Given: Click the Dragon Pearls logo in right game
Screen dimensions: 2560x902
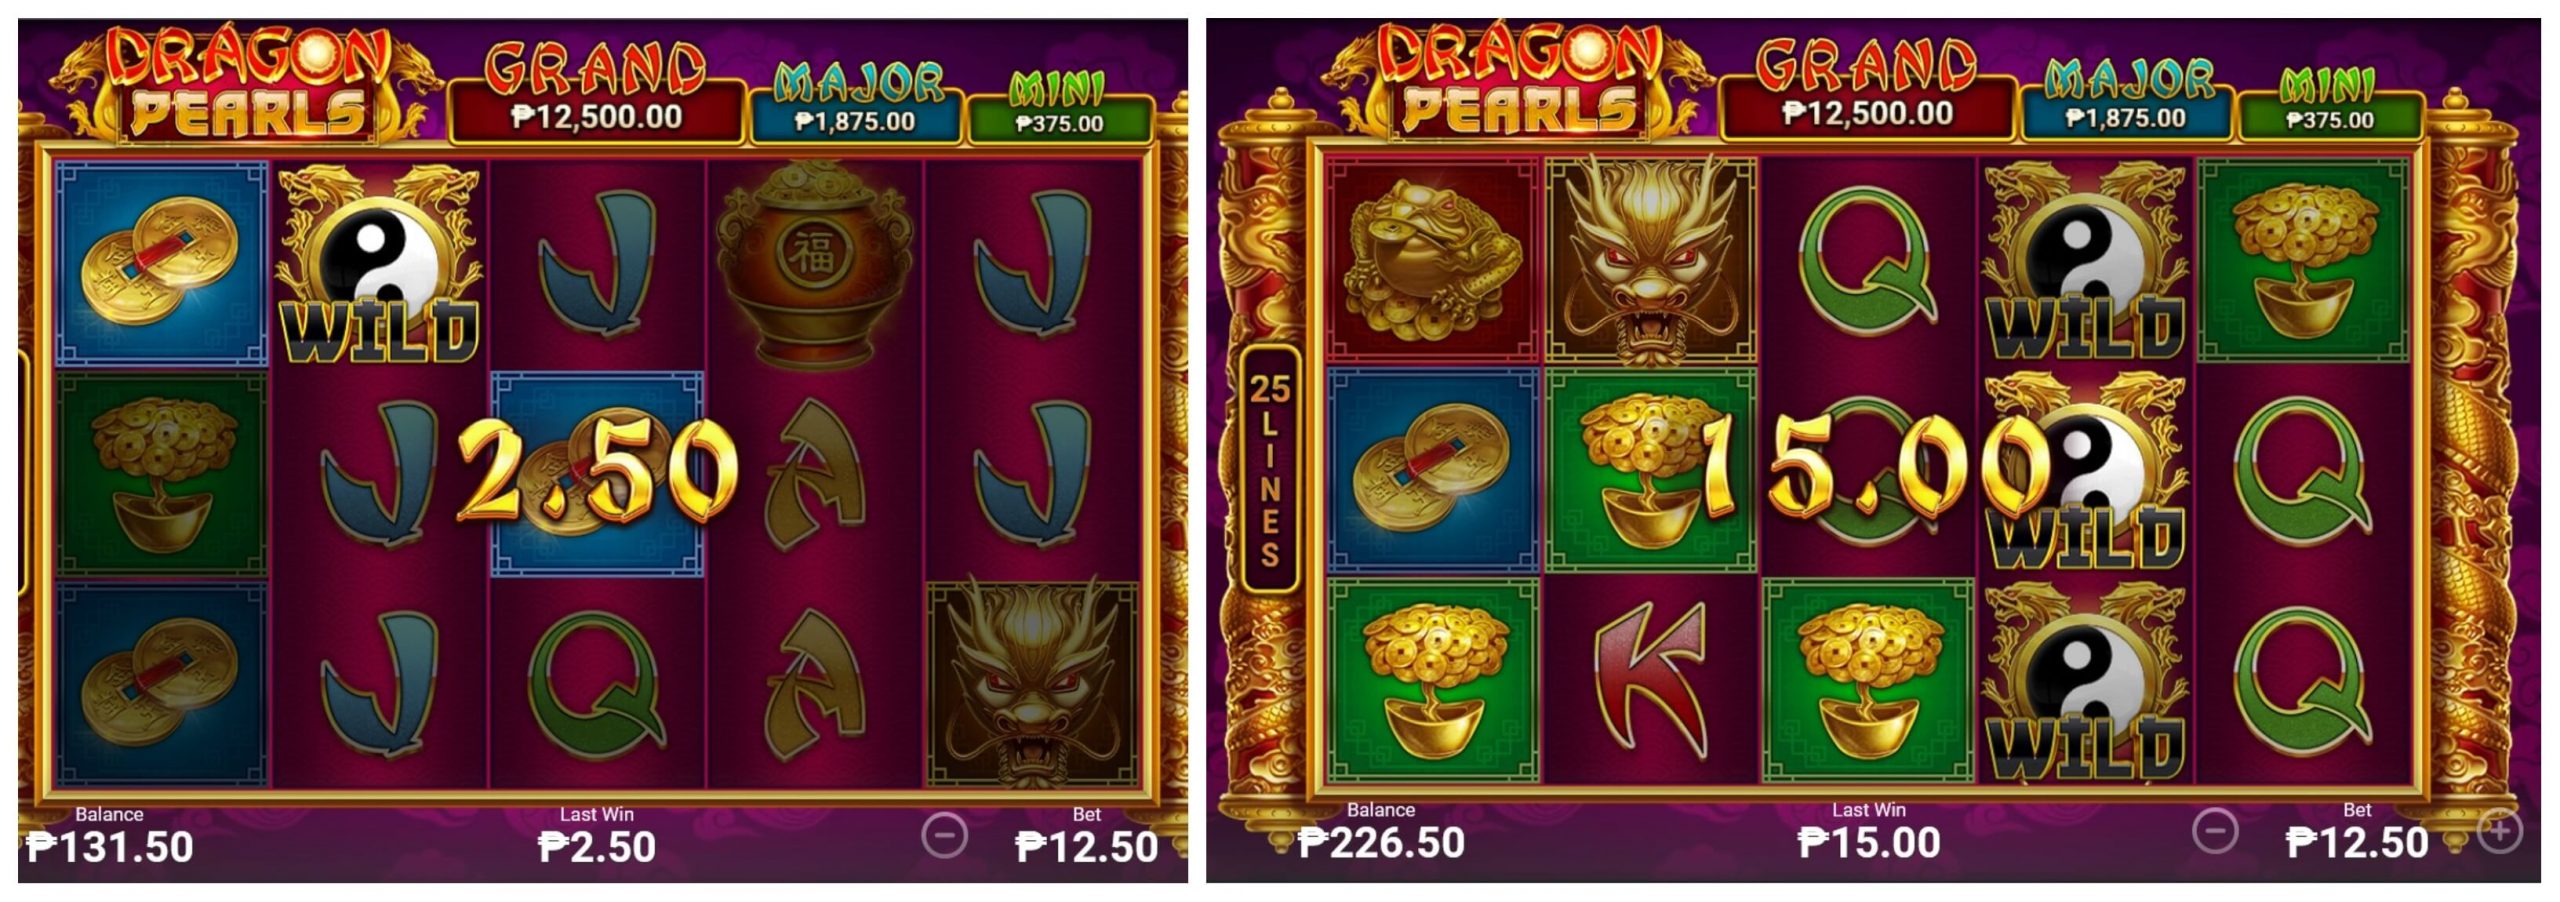Looking at the screenshot, I should pyautogui.click(x=1520, y=82).
